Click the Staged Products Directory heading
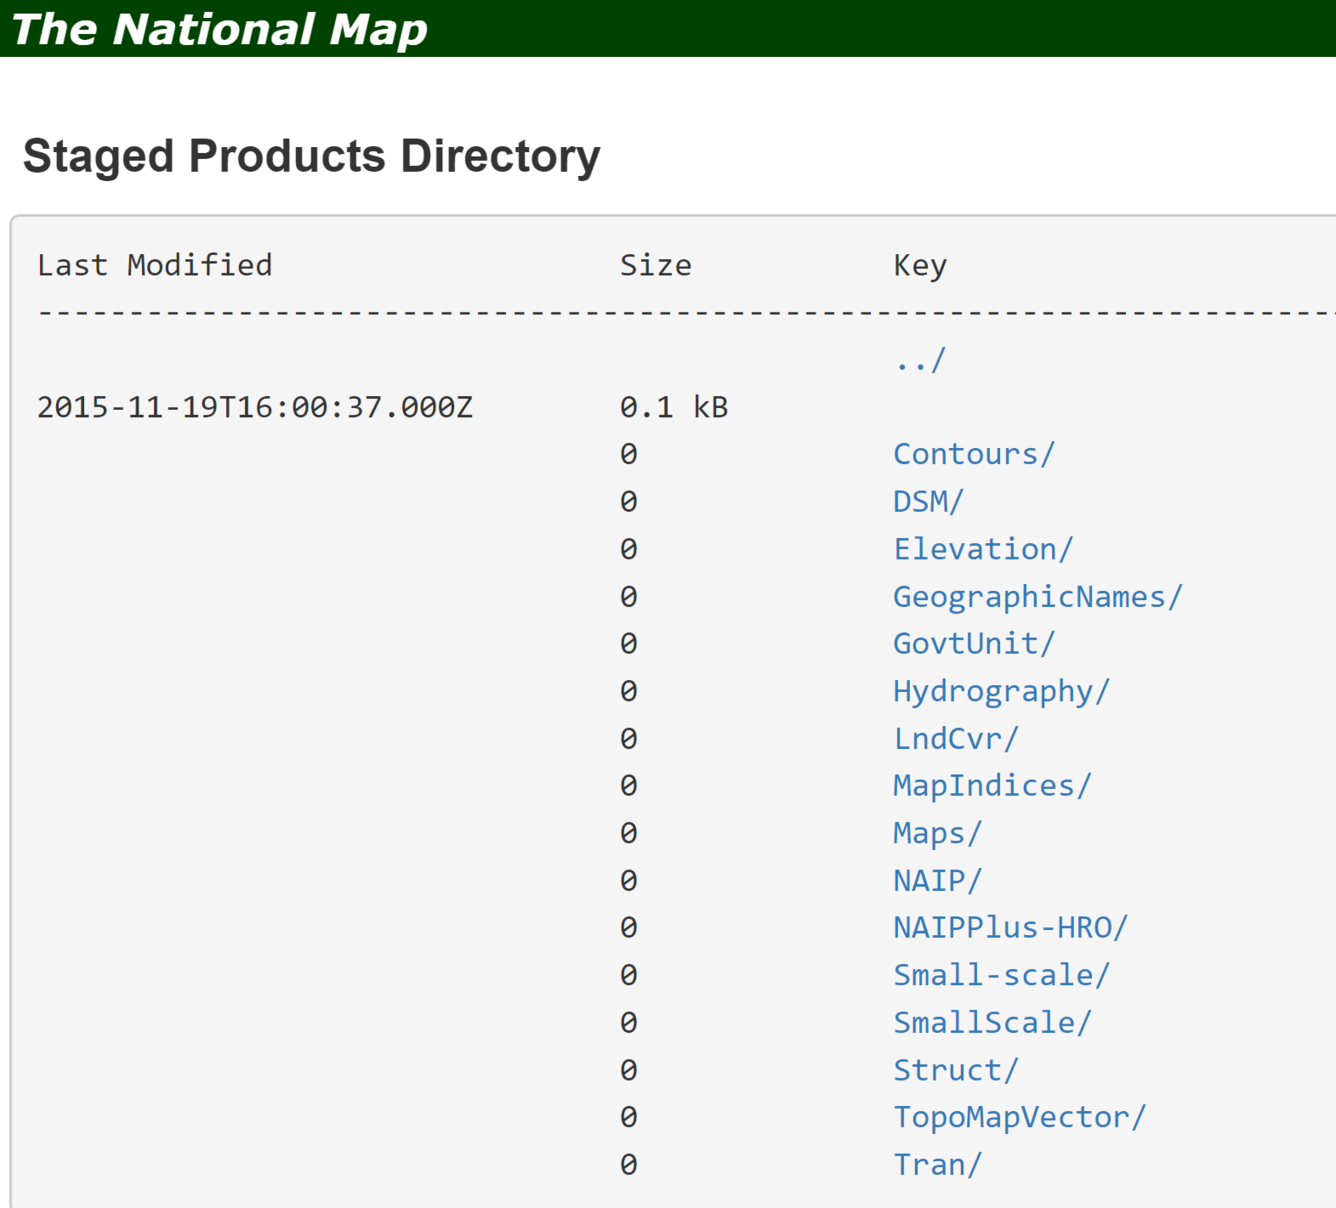Viewport: 1336px width, 1208px height. 311,156
